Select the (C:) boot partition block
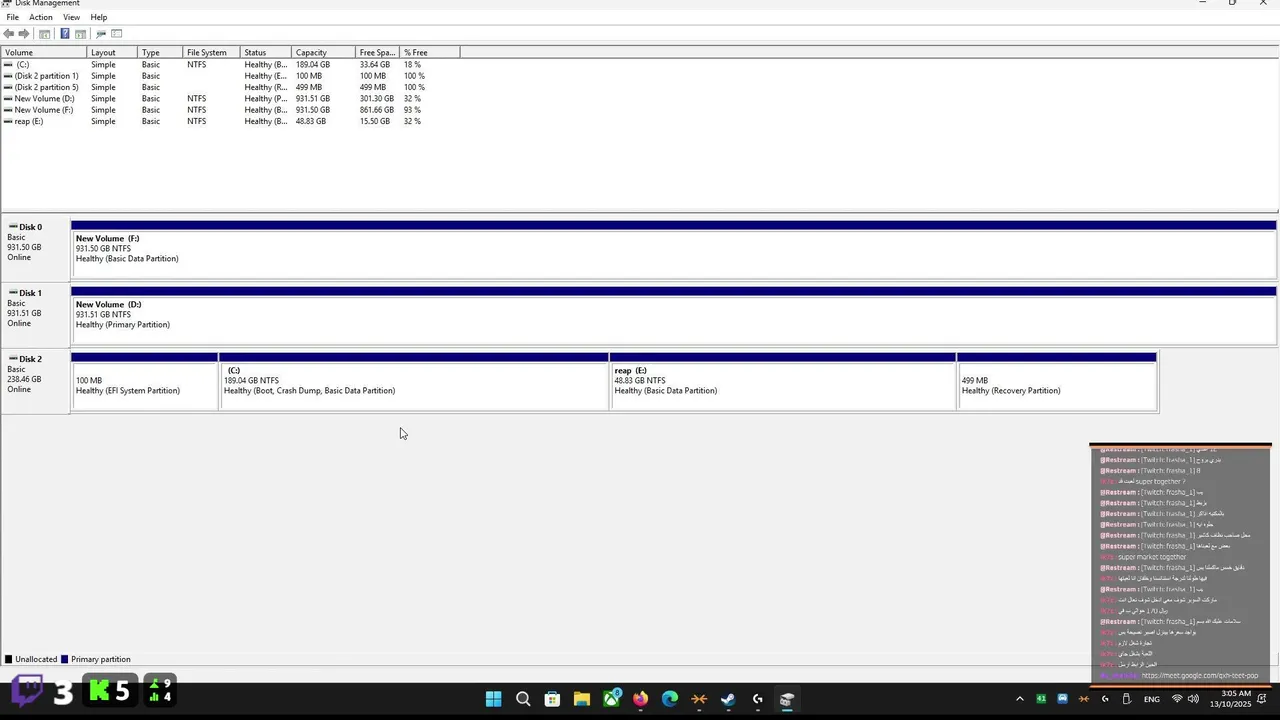 click(x=414, y=382)
